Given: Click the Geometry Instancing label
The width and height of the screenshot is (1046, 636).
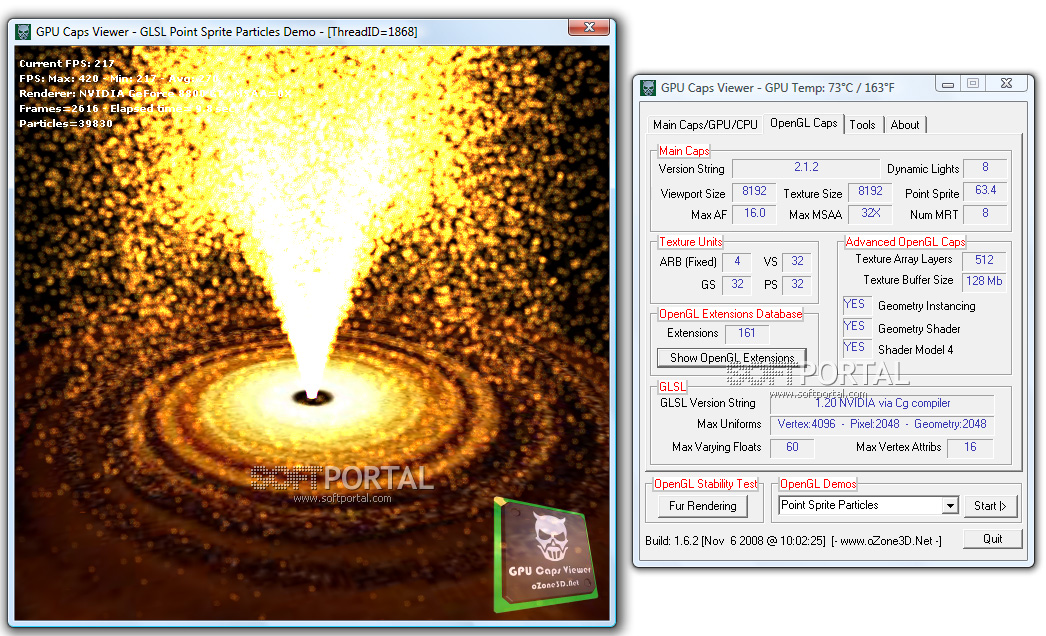Looking at the screenshot, I should point(927,306).
